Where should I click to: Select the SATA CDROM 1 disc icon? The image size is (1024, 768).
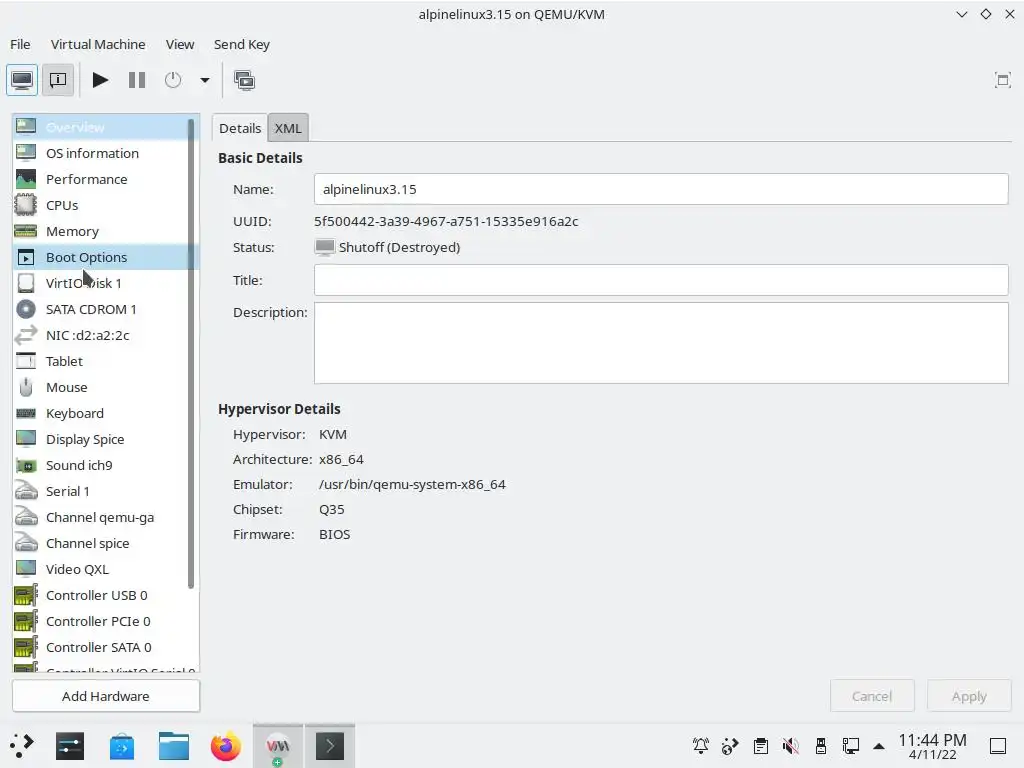(x=26, y=309)
